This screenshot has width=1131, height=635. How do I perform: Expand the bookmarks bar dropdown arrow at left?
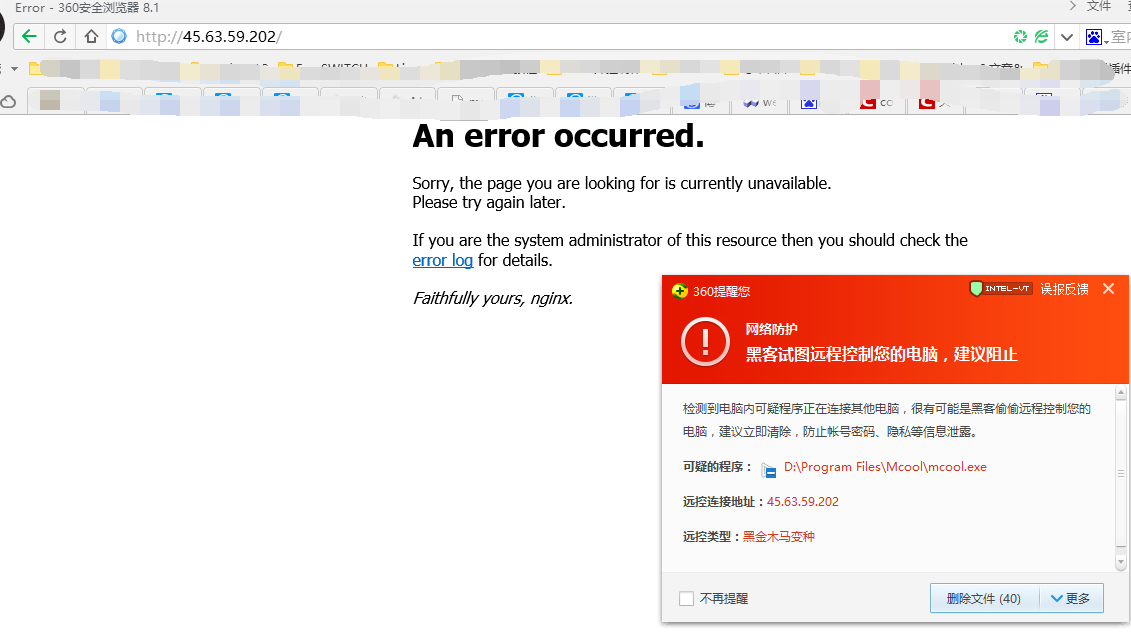point(14,69)
